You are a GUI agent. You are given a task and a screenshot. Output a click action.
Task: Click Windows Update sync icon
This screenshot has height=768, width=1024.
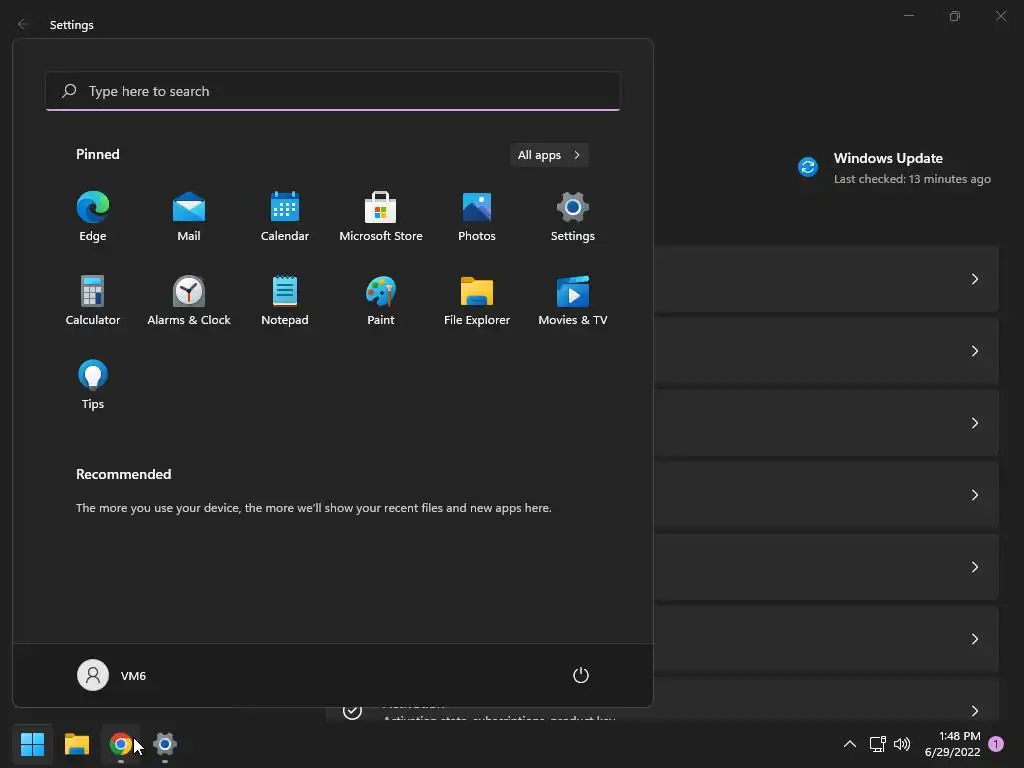pyautogui.click(x=808, y=167)
